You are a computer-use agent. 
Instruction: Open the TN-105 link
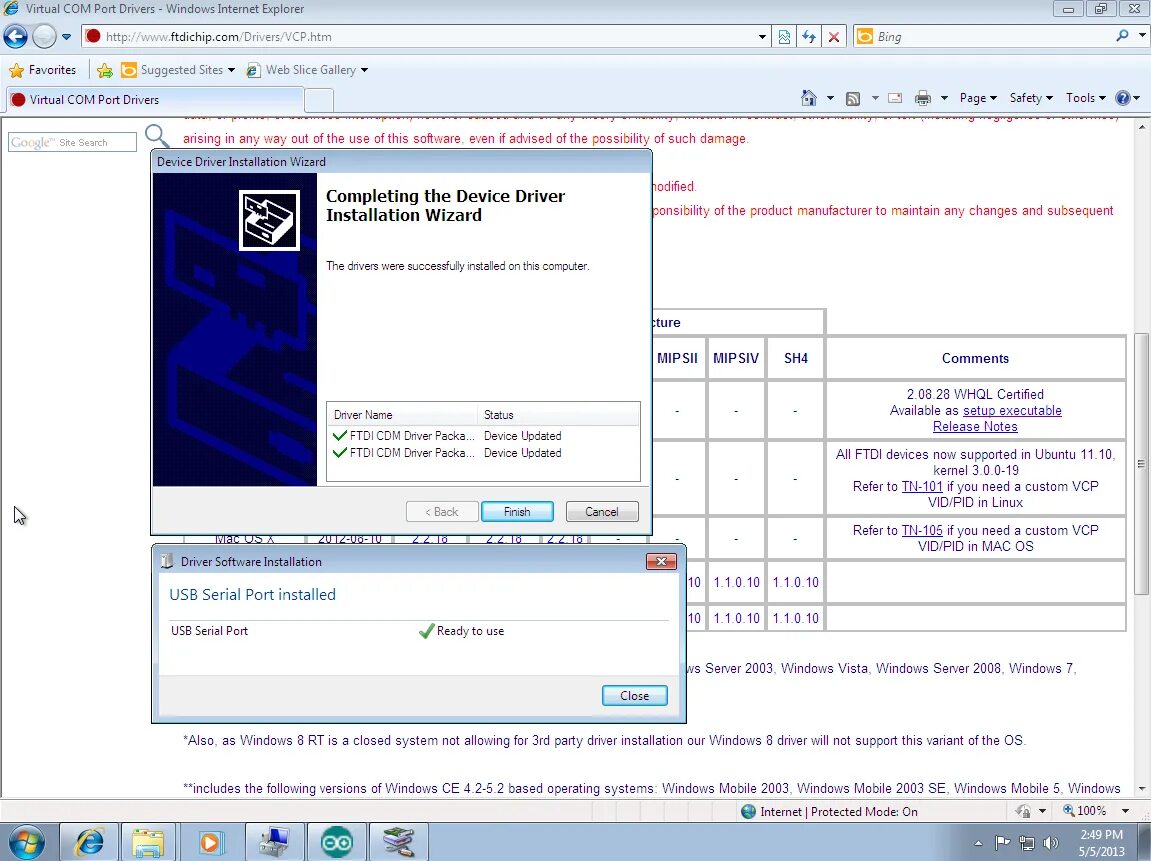[922, 531]
